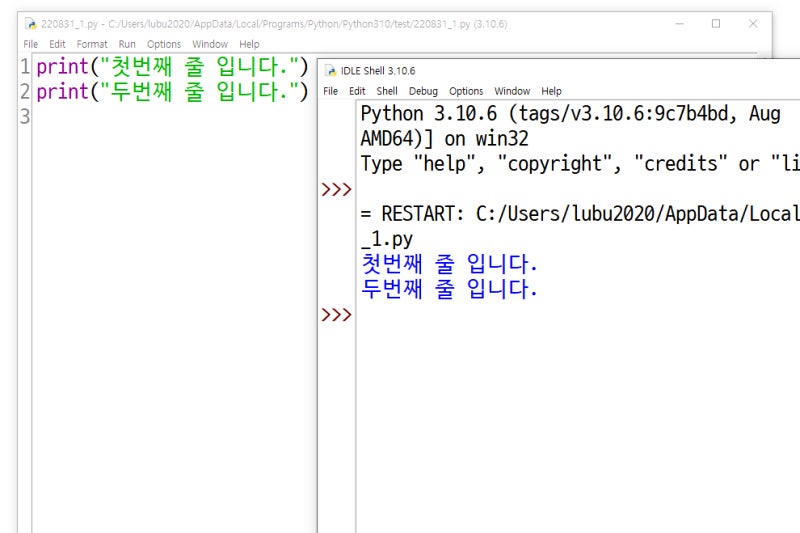Open File menu in IDLE Shell

[x=330, y=91]
